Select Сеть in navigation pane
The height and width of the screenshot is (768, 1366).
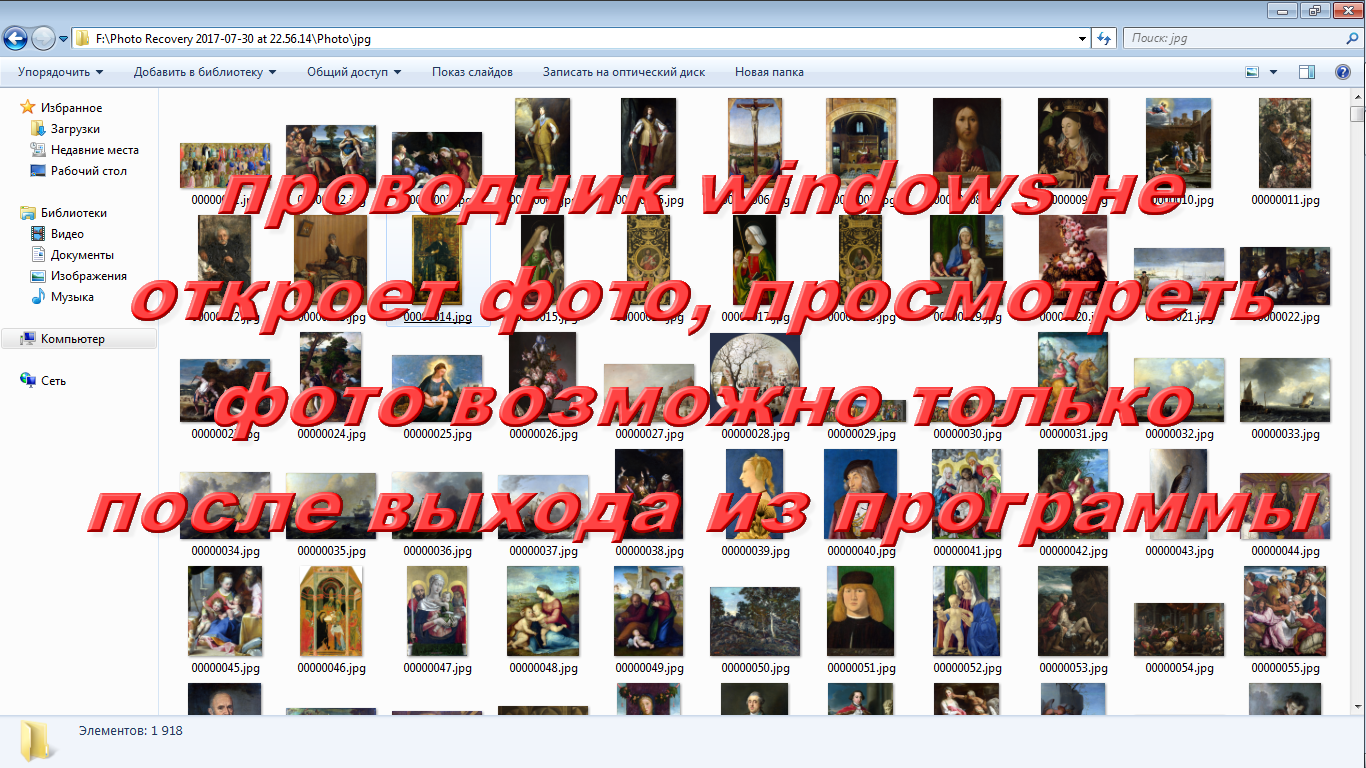point(53,381)
